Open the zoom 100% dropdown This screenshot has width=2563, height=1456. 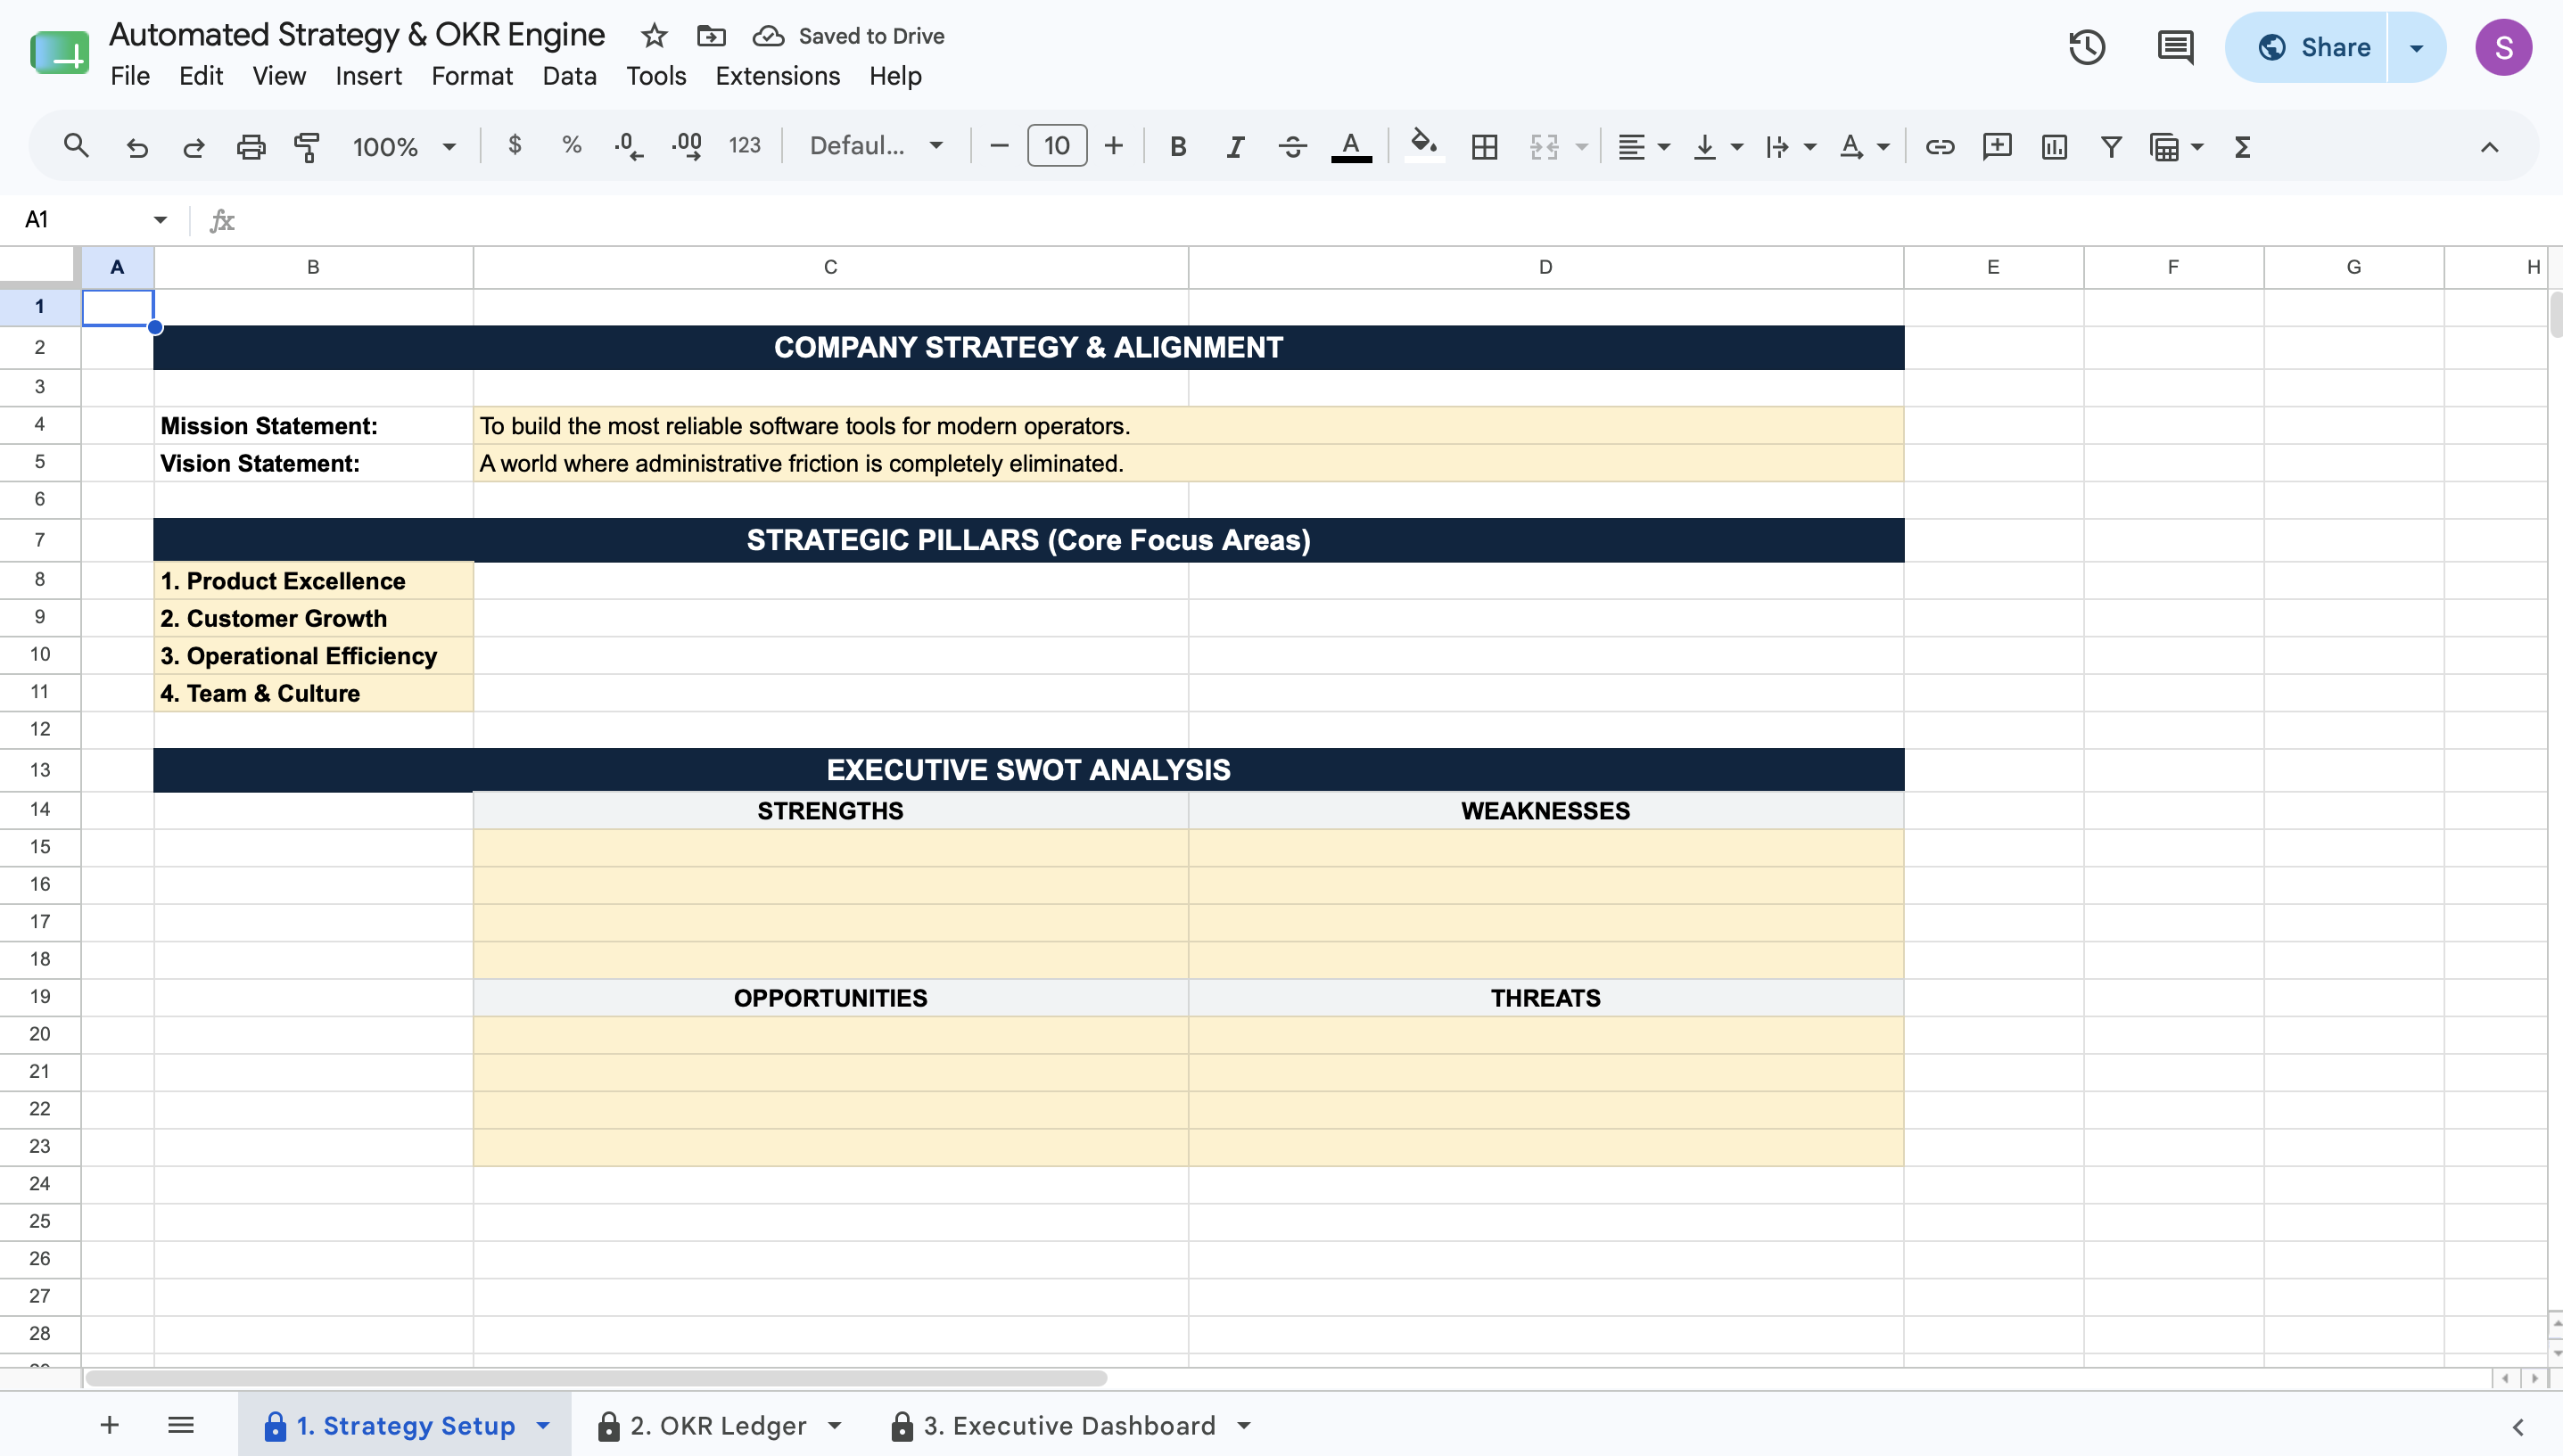click(x=403, y=147)
